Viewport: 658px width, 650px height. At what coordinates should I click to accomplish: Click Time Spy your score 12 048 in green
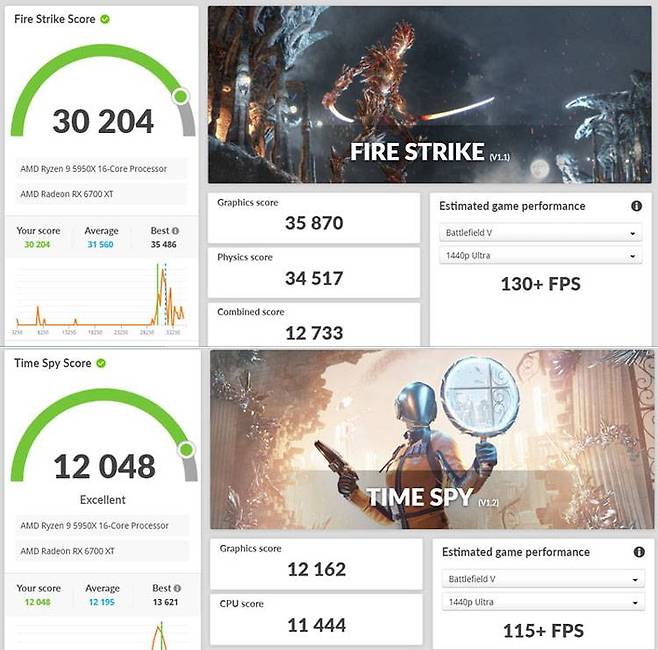tap(37, 602)
